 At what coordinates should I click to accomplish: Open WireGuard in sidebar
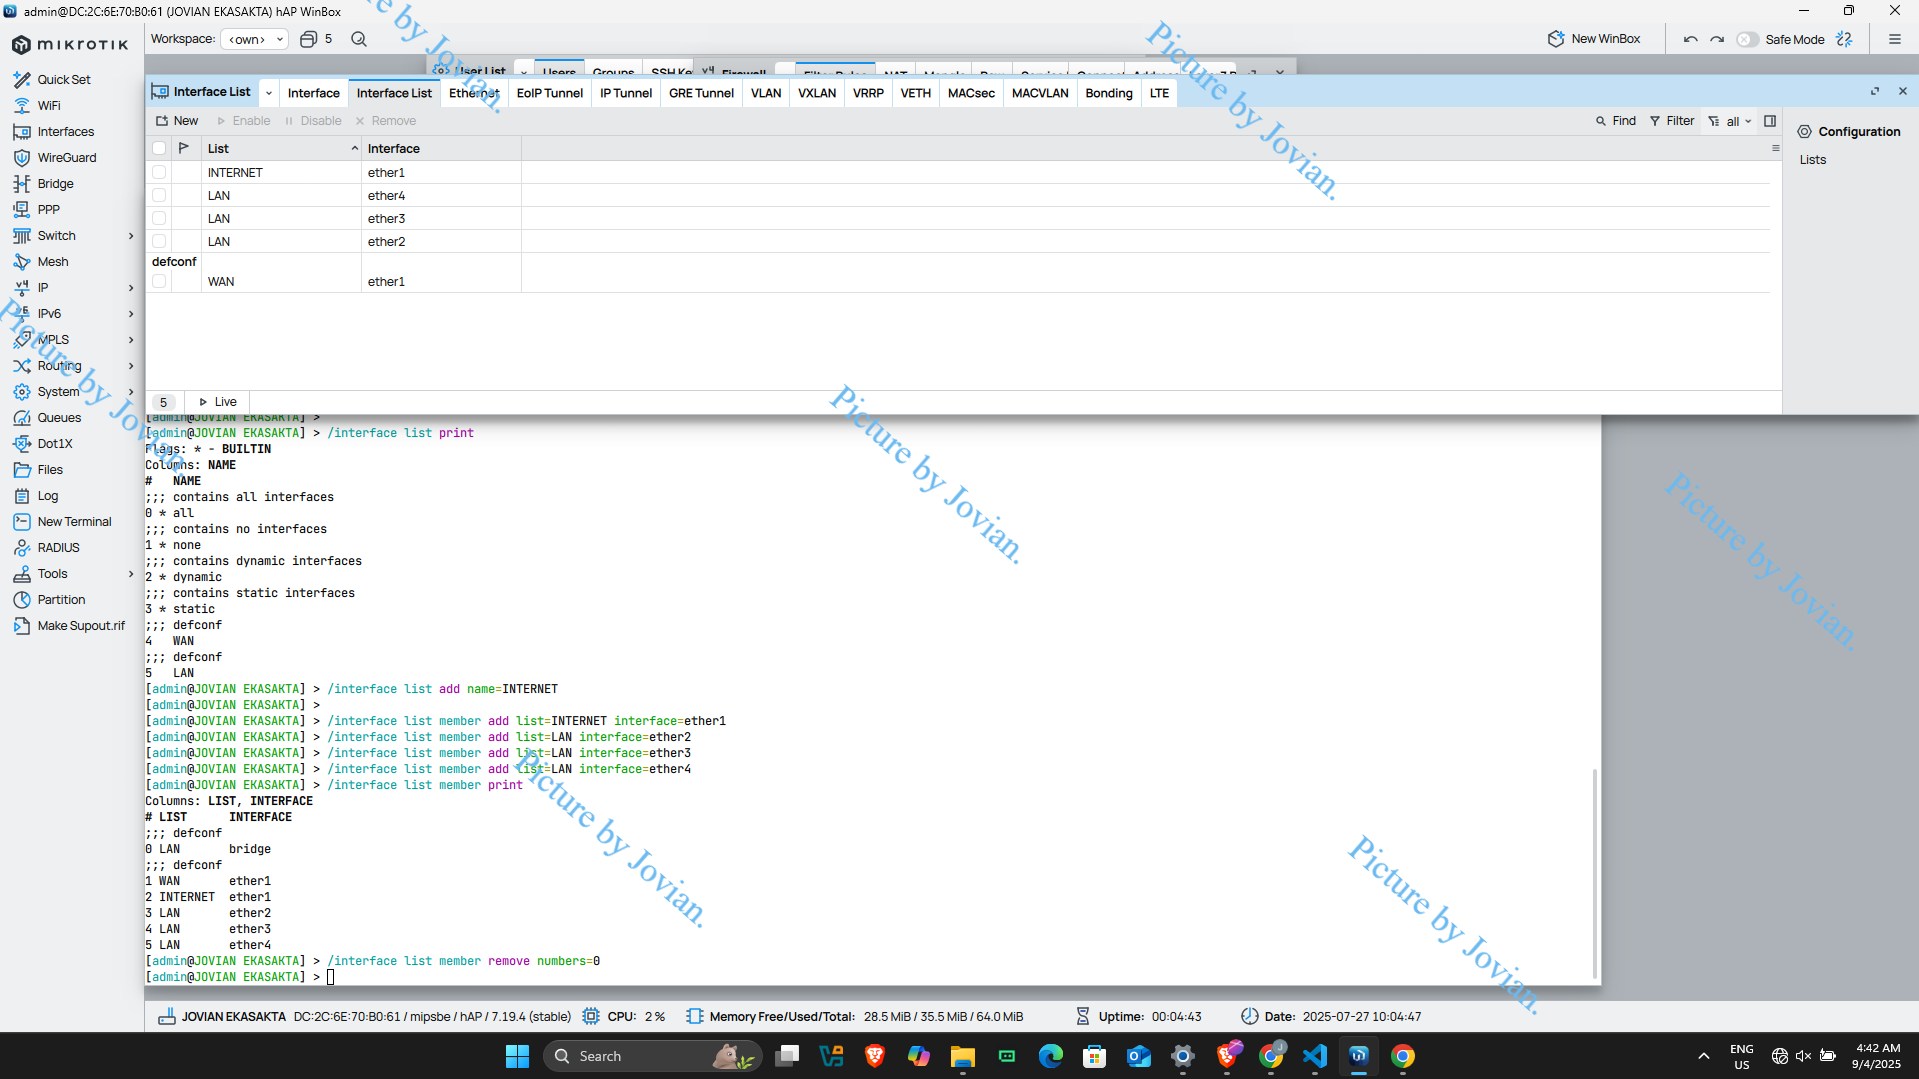(66, 158)
